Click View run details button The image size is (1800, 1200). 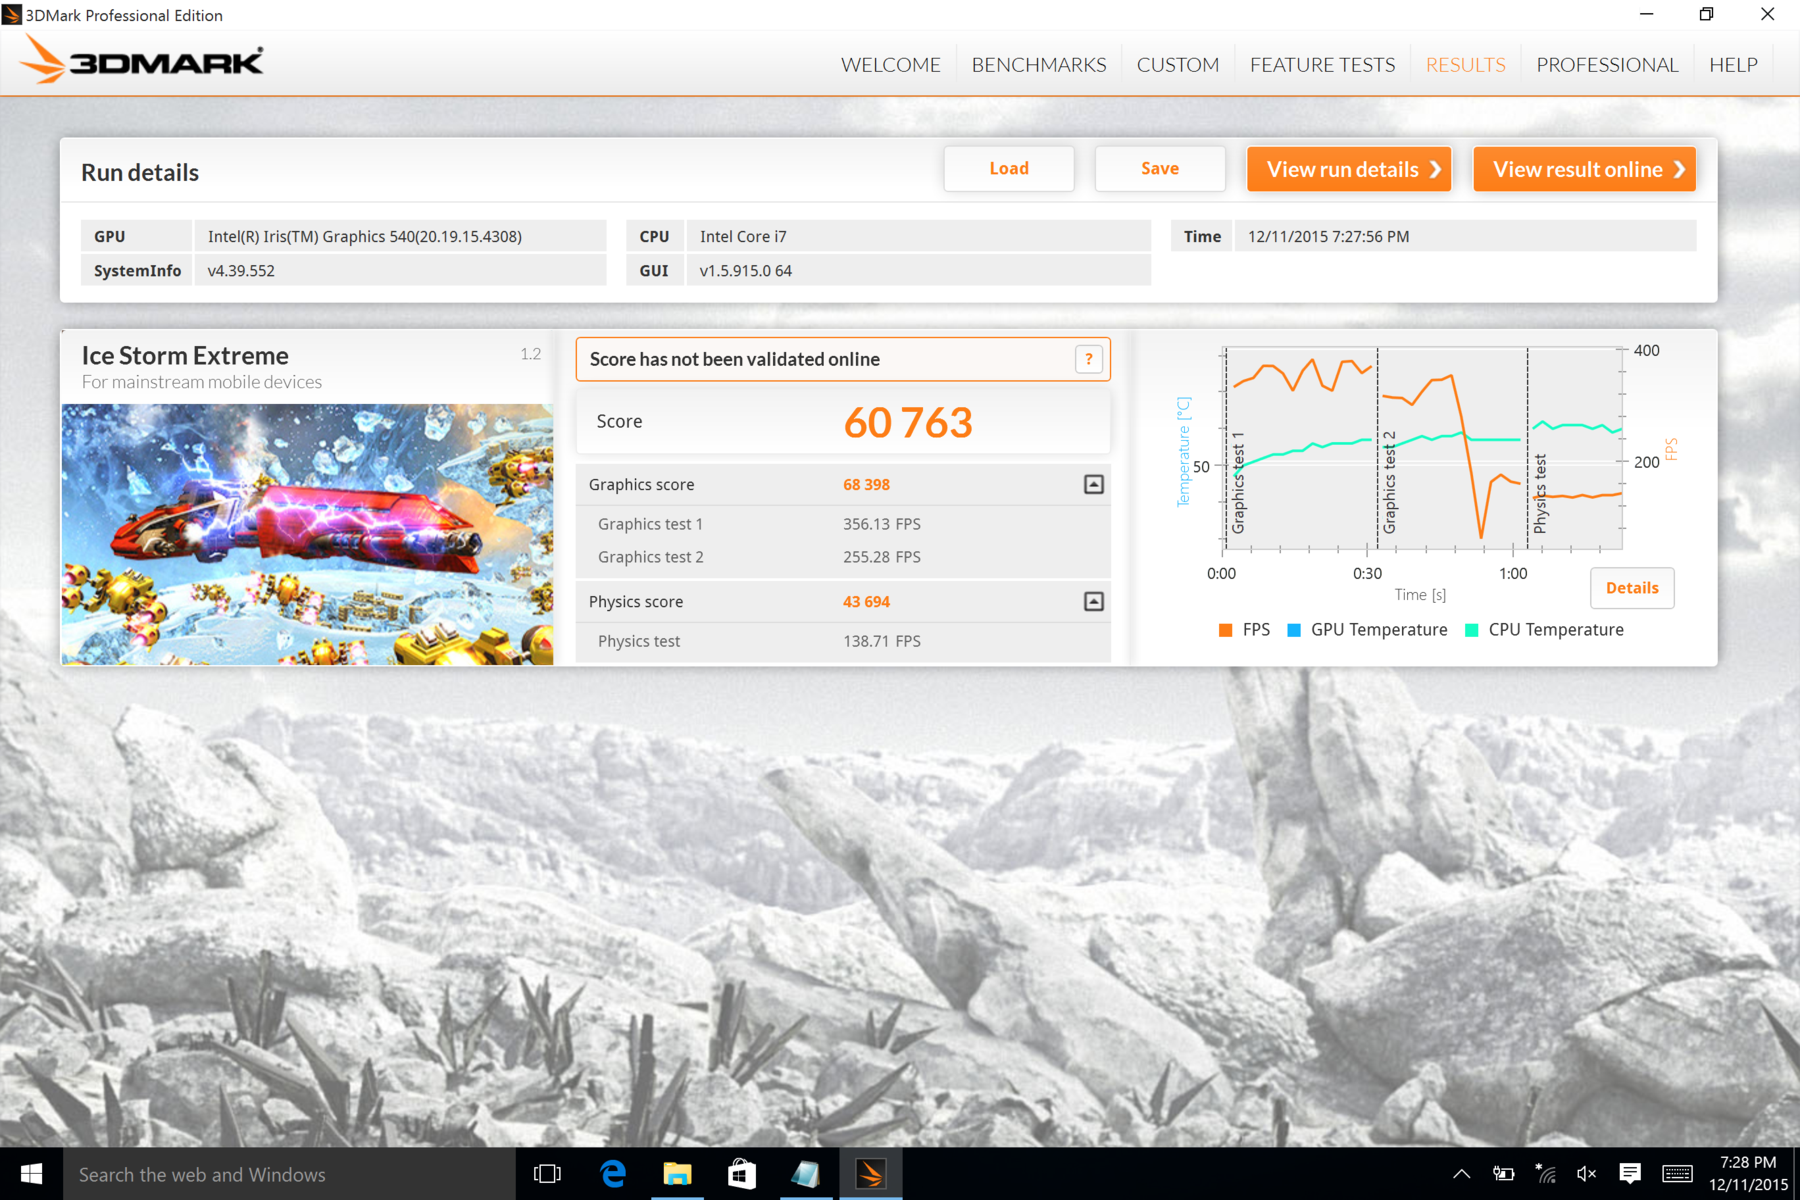(x=1349, y=169)
